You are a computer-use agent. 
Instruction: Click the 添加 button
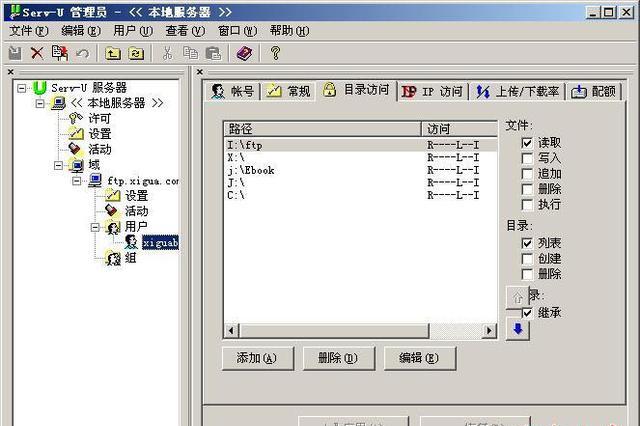tap(257, 358)
